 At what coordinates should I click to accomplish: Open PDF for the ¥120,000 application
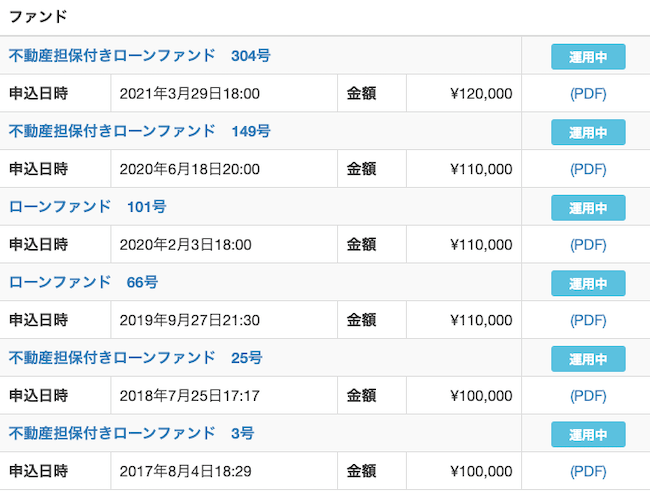click(588, 94)
